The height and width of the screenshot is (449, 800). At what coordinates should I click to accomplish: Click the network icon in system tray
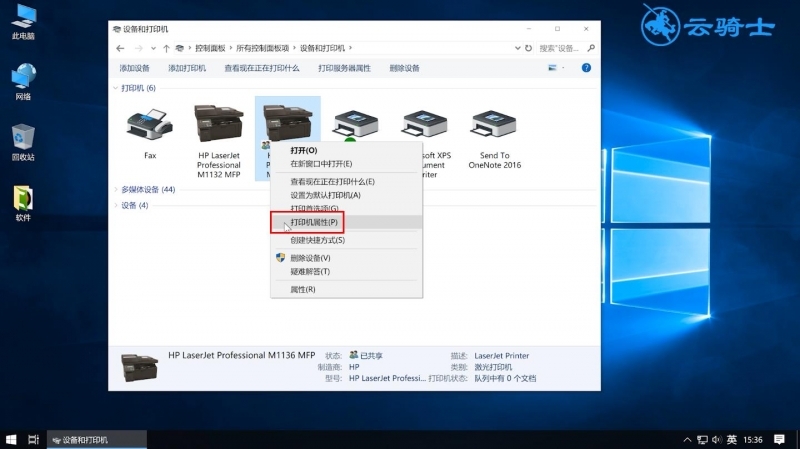[x=703, y=439]
